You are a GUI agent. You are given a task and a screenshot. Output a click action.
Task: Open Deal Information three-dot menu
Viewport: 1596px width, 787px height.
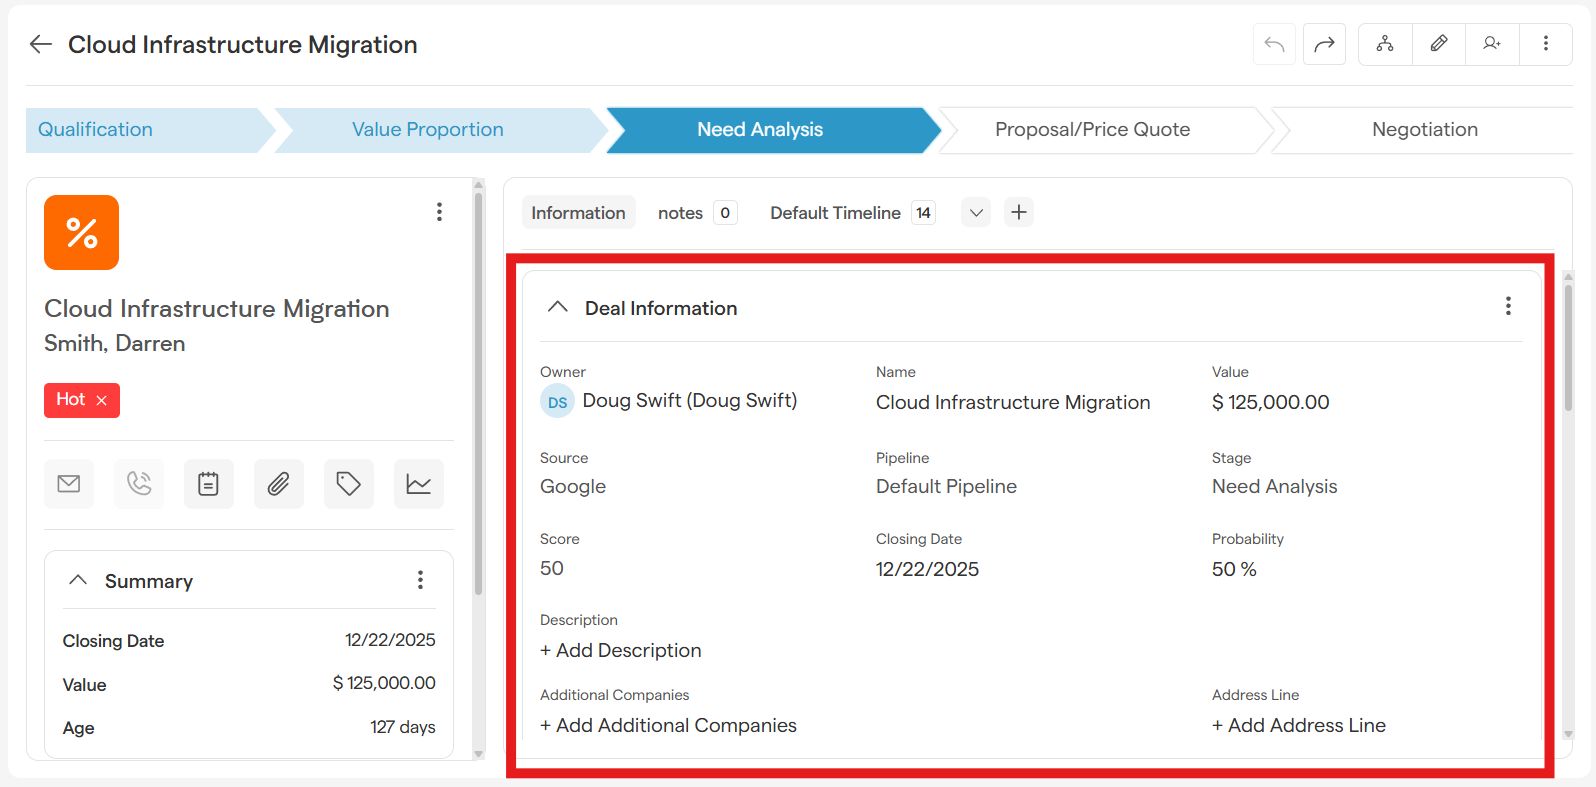tap(1508, 306)
